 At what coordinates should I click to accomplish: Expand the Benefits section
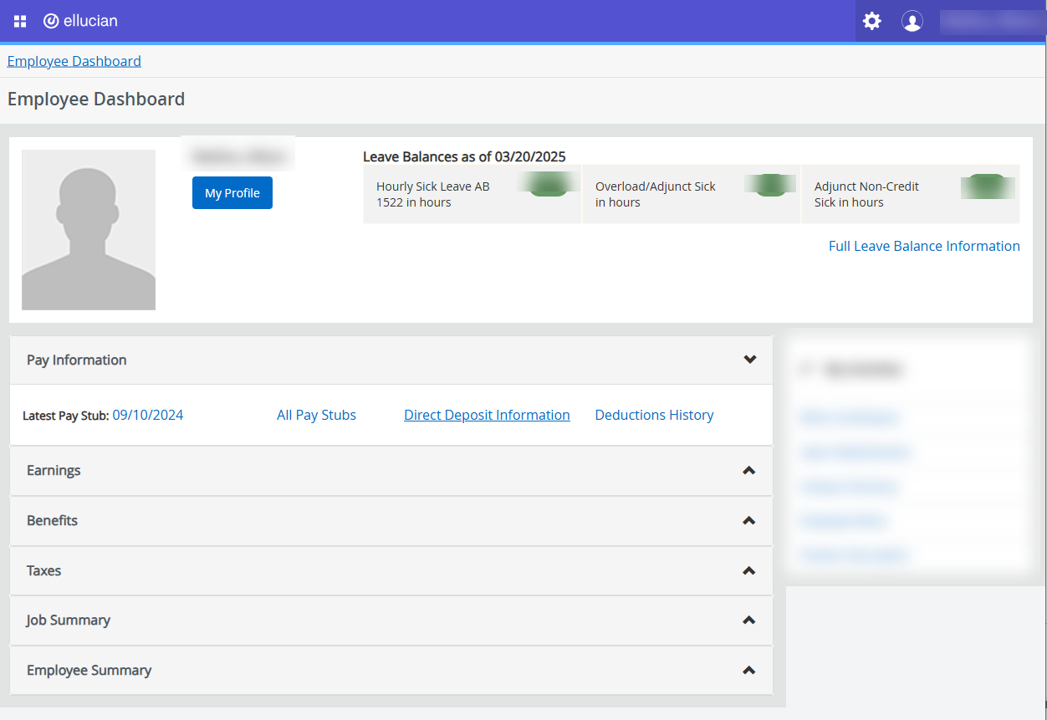(x=748, y=521)
